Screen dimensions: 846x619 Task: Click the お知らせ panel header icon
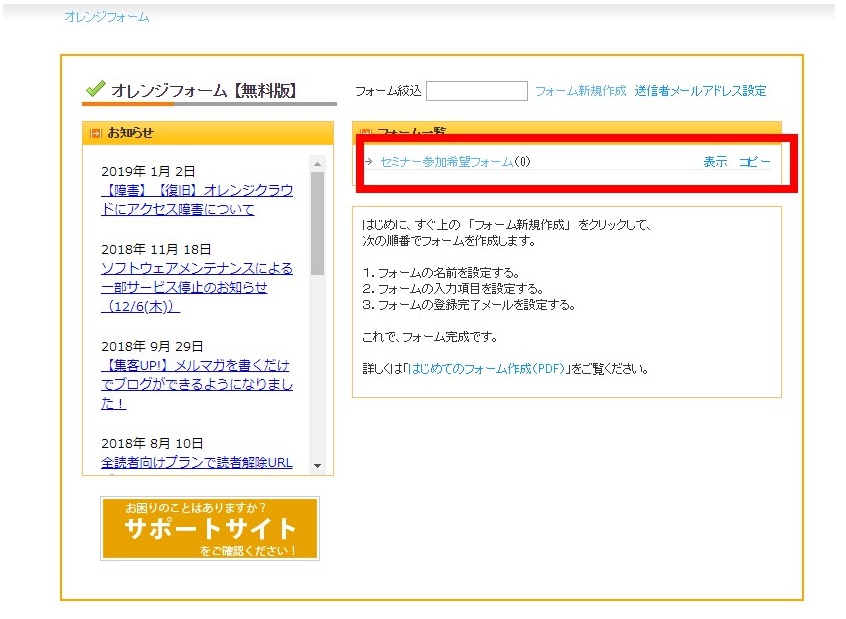96,133
